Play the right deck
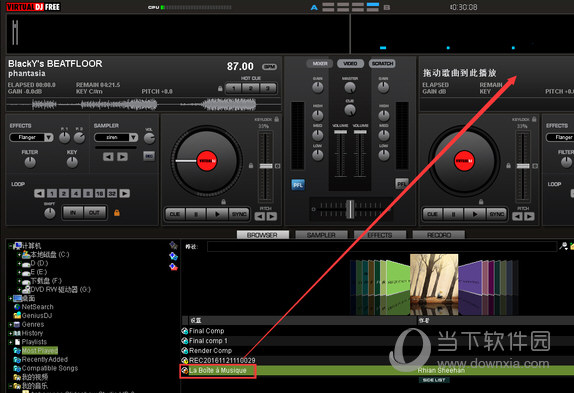 pos(475,214)
